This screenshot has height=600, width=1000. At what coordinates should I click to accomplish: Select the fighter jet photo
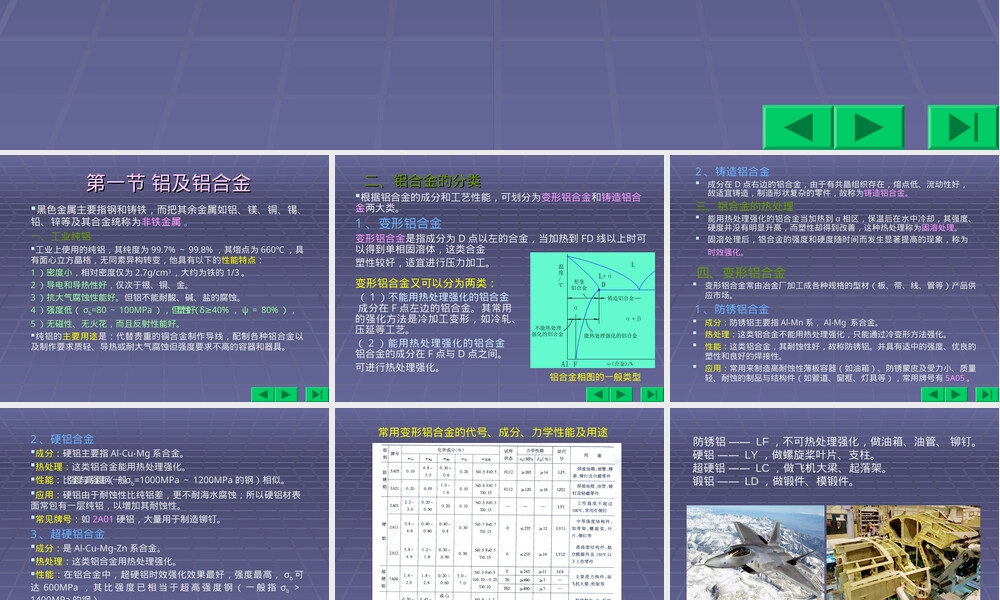[x=755, y=553]
